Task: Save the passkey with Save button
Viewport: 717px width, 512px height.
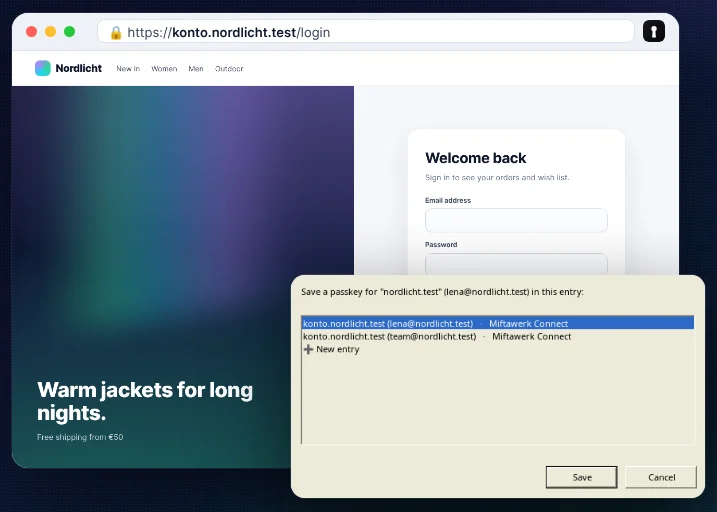Action: pyautogui.click(x=582, y=477)
